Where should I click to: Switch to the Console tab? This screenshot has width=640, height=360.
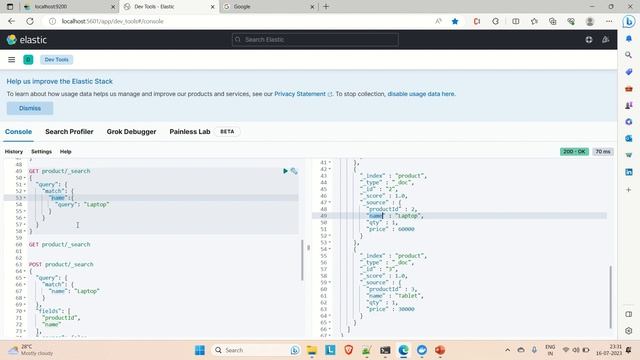(18, 132)
